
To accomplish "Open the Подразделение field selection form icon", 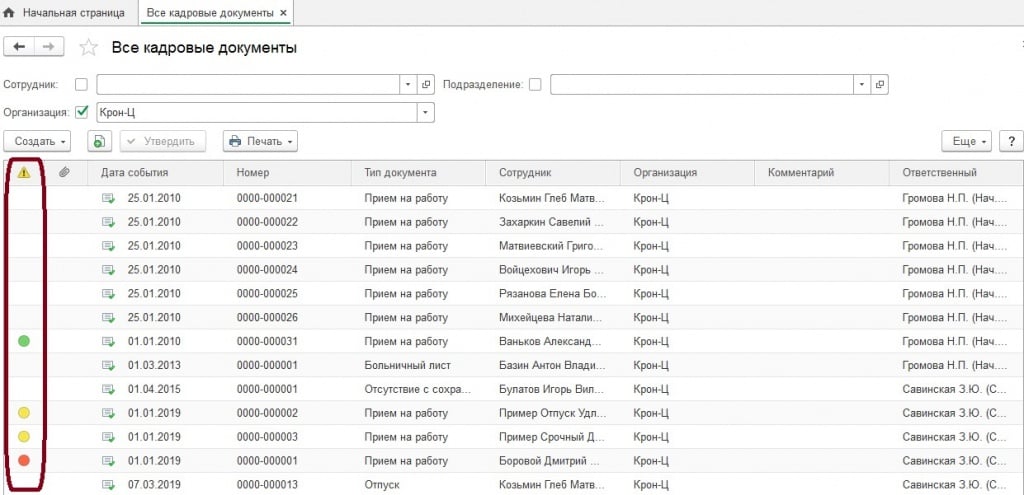I will (879, 85).
